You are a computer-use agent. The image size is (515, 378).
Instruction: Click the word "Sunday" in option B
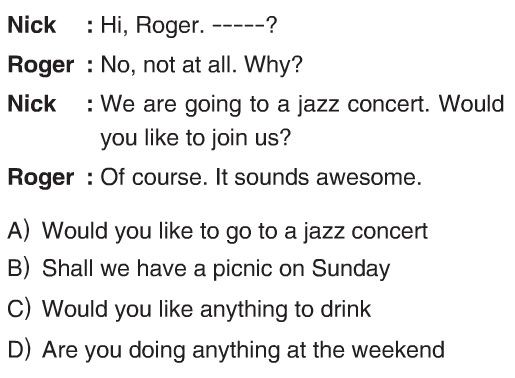click(351, 269)
